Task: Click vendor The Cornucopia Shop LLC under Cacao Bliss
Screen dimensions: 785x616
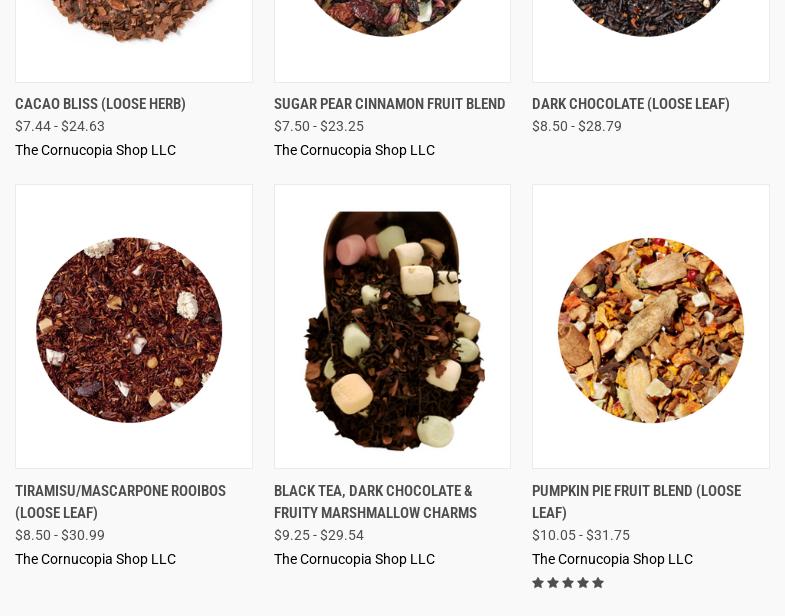Action: (96, 150)
